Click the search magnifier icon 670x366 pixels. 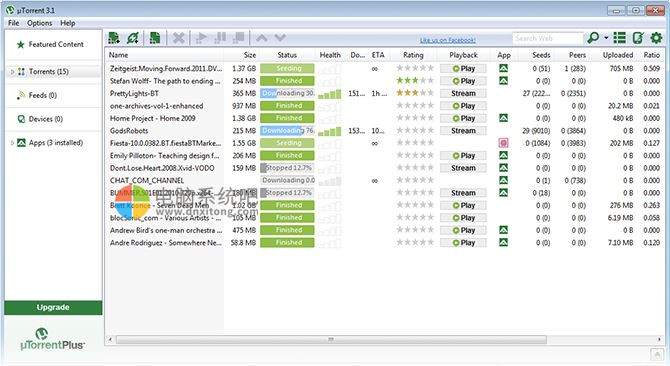click(593, 38)
